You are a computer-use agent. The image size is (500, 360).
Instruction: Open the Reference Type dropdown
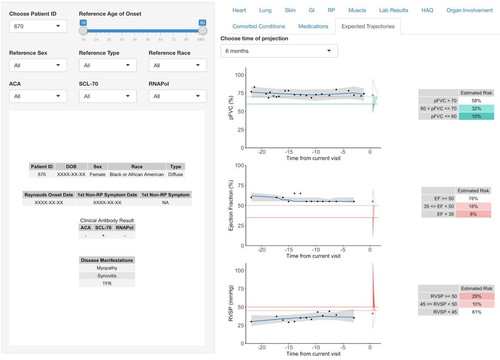click(107, 65)
